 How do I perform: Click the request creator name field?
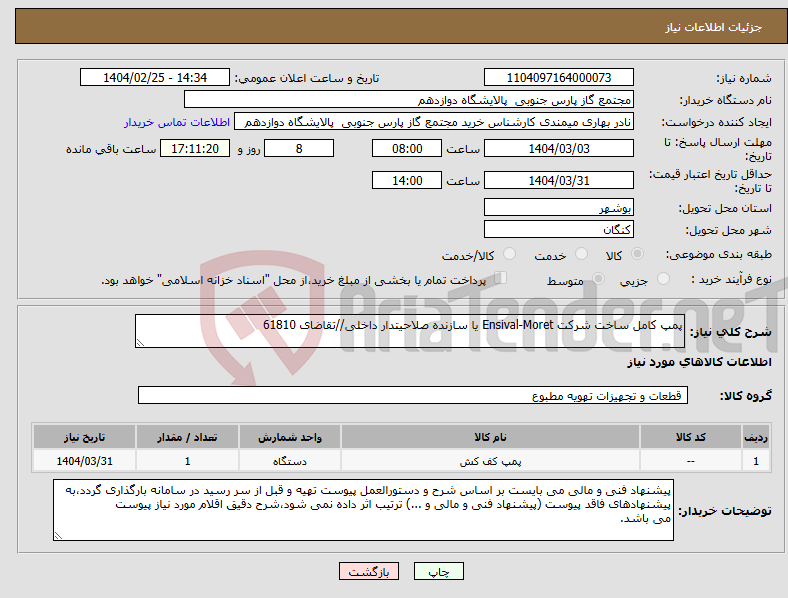pyautogui.click(x=434, y=122)
